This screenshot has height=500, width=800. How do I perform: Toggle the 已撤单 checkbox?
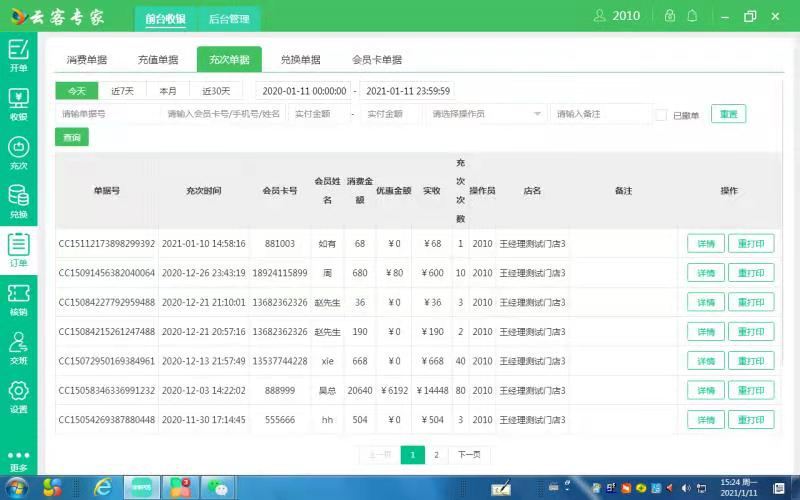pyautogui.click(x=661, y=115)
